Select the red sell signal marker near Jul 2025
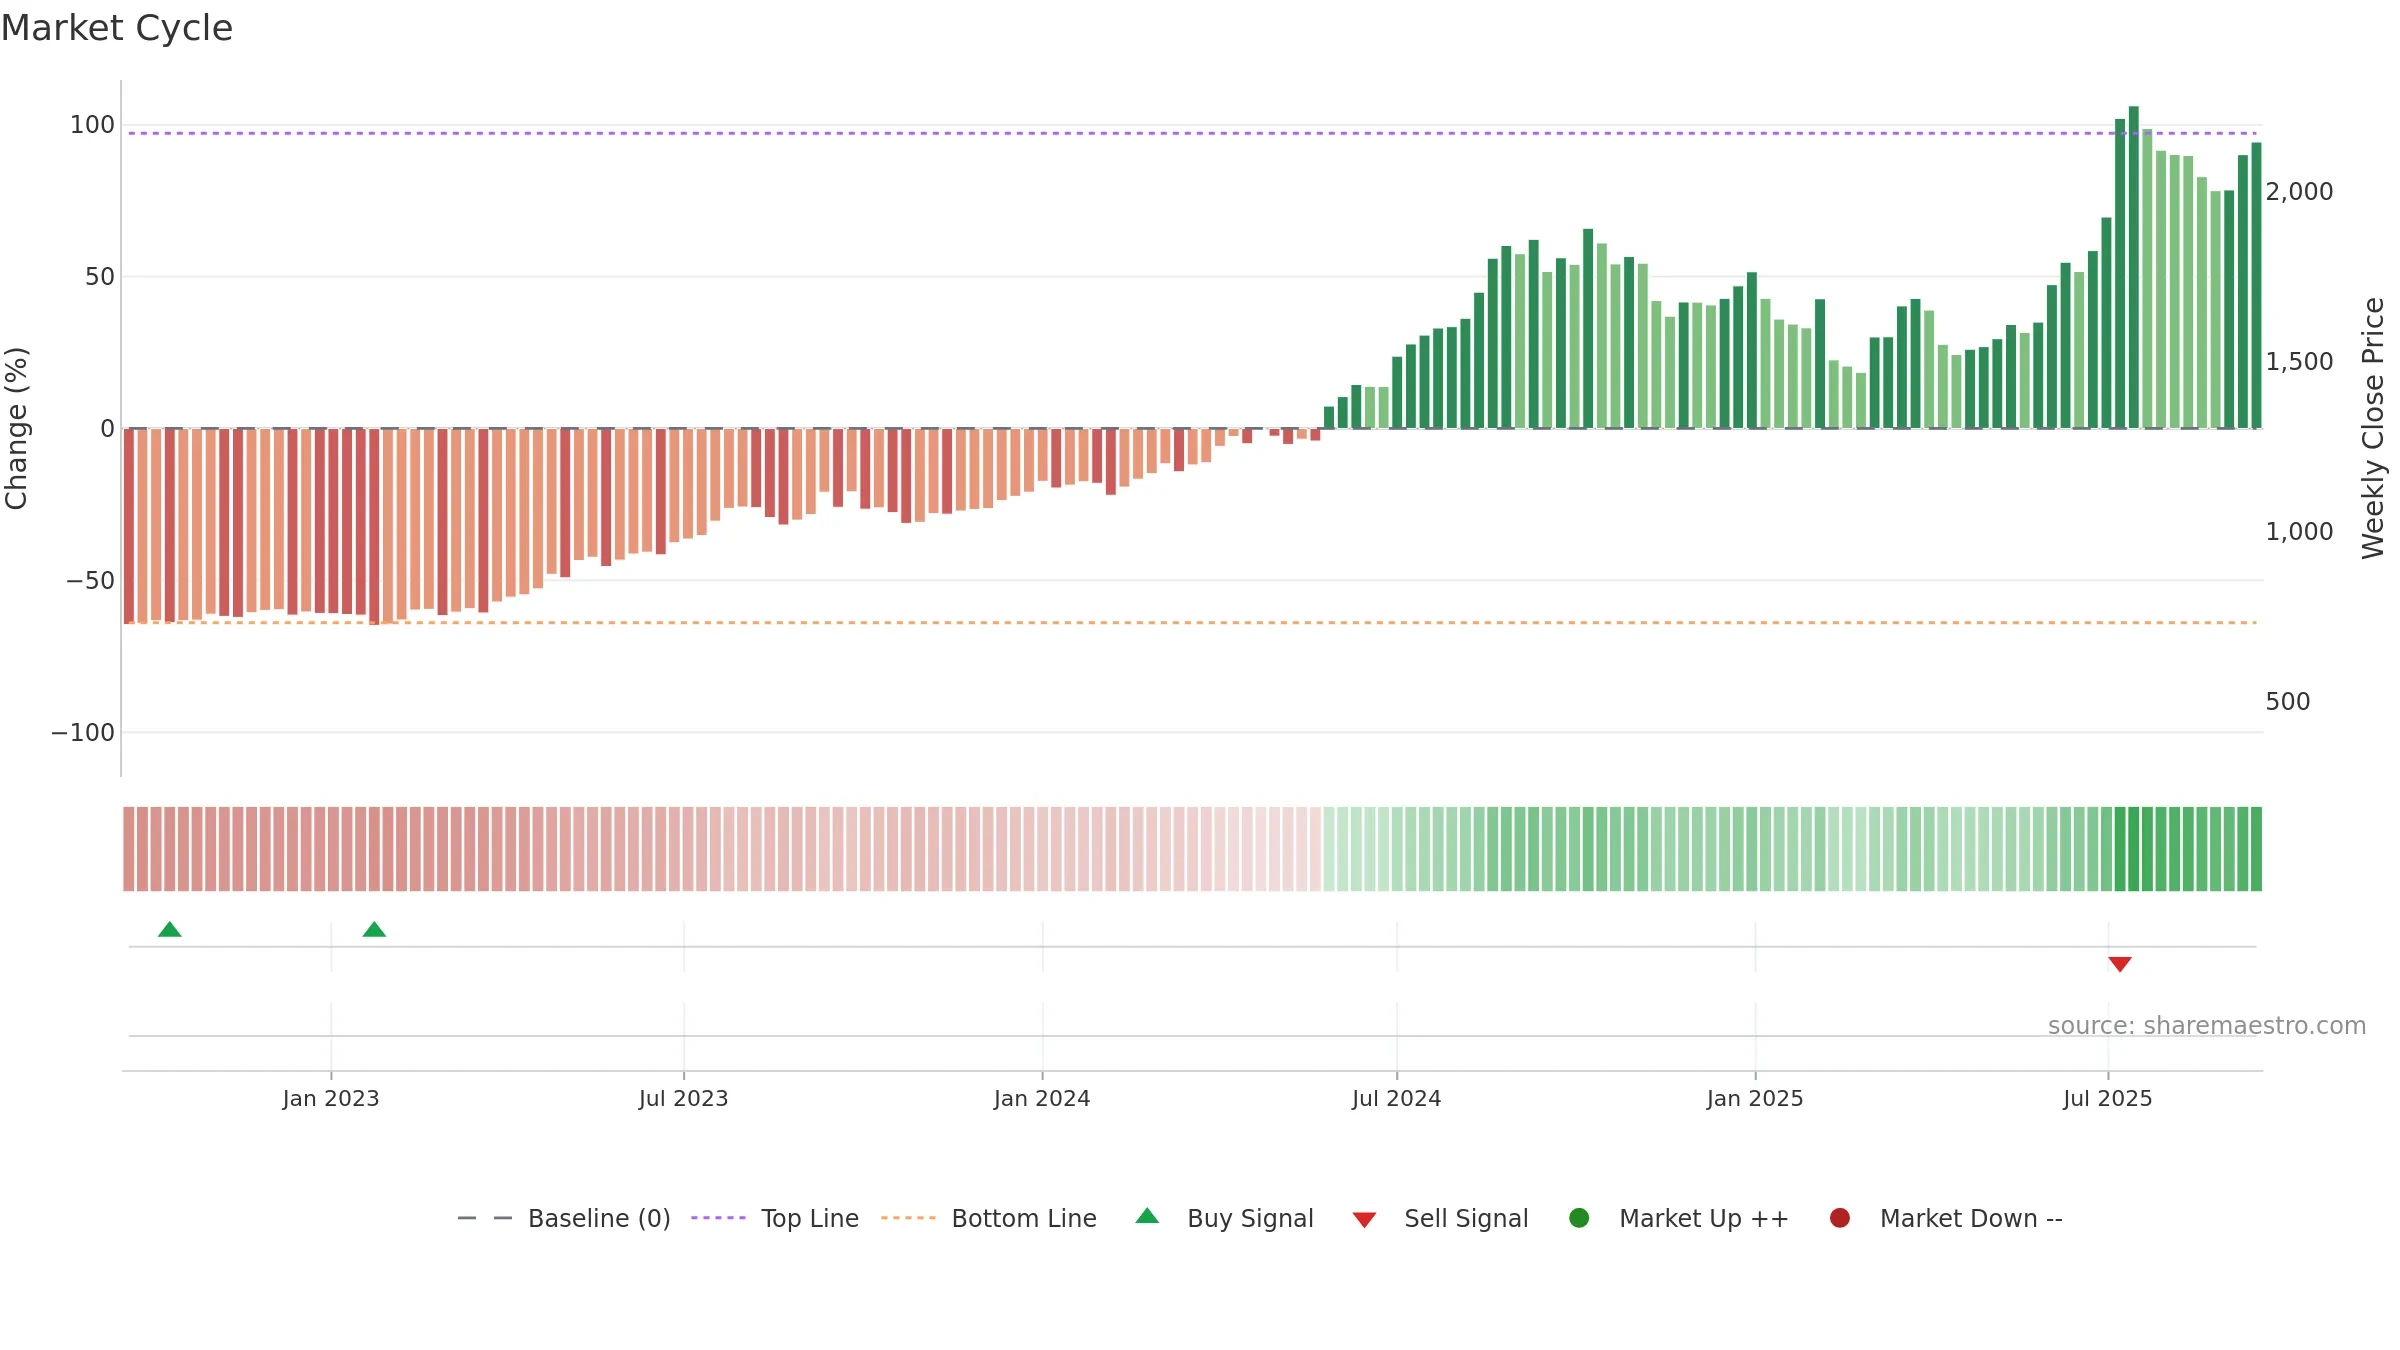The width and height of the screenshot is (2400, 1350). pos(2120,964)
